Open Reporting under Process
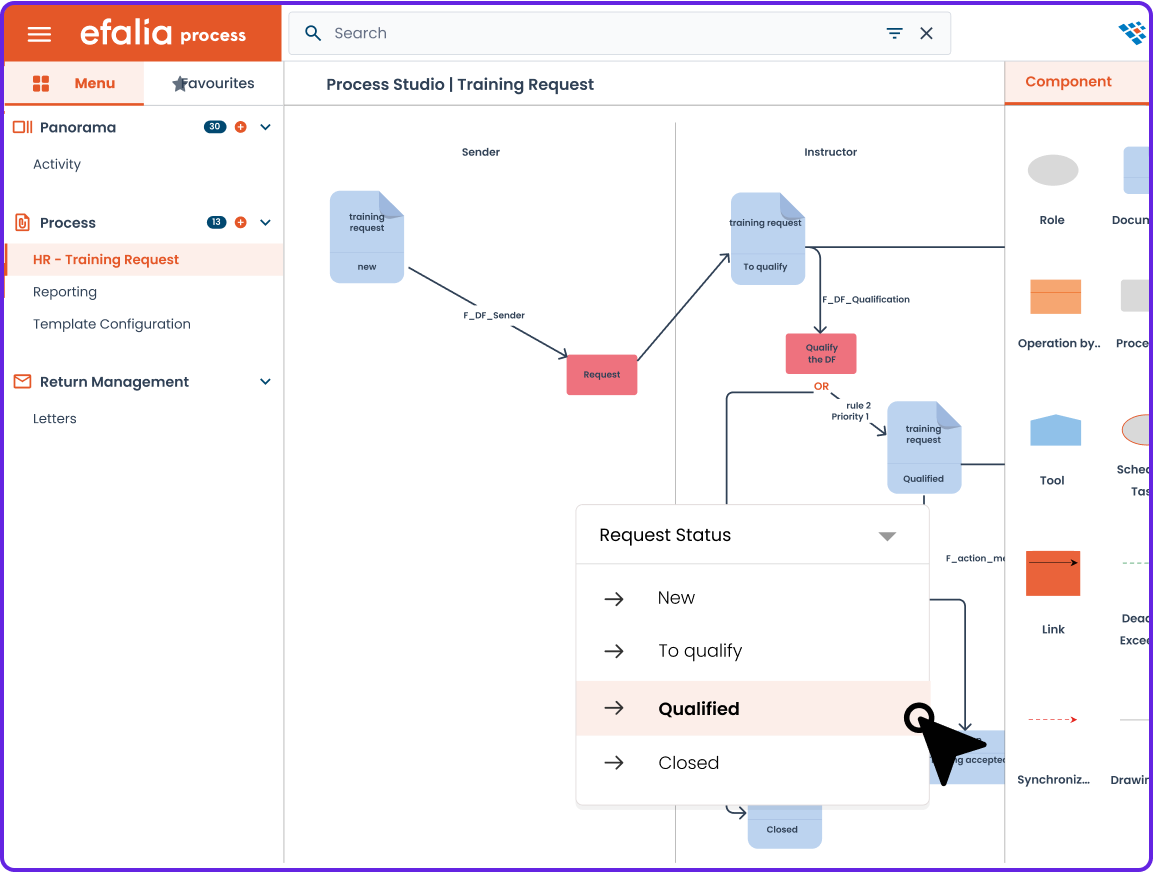 [x=65, y=291]
